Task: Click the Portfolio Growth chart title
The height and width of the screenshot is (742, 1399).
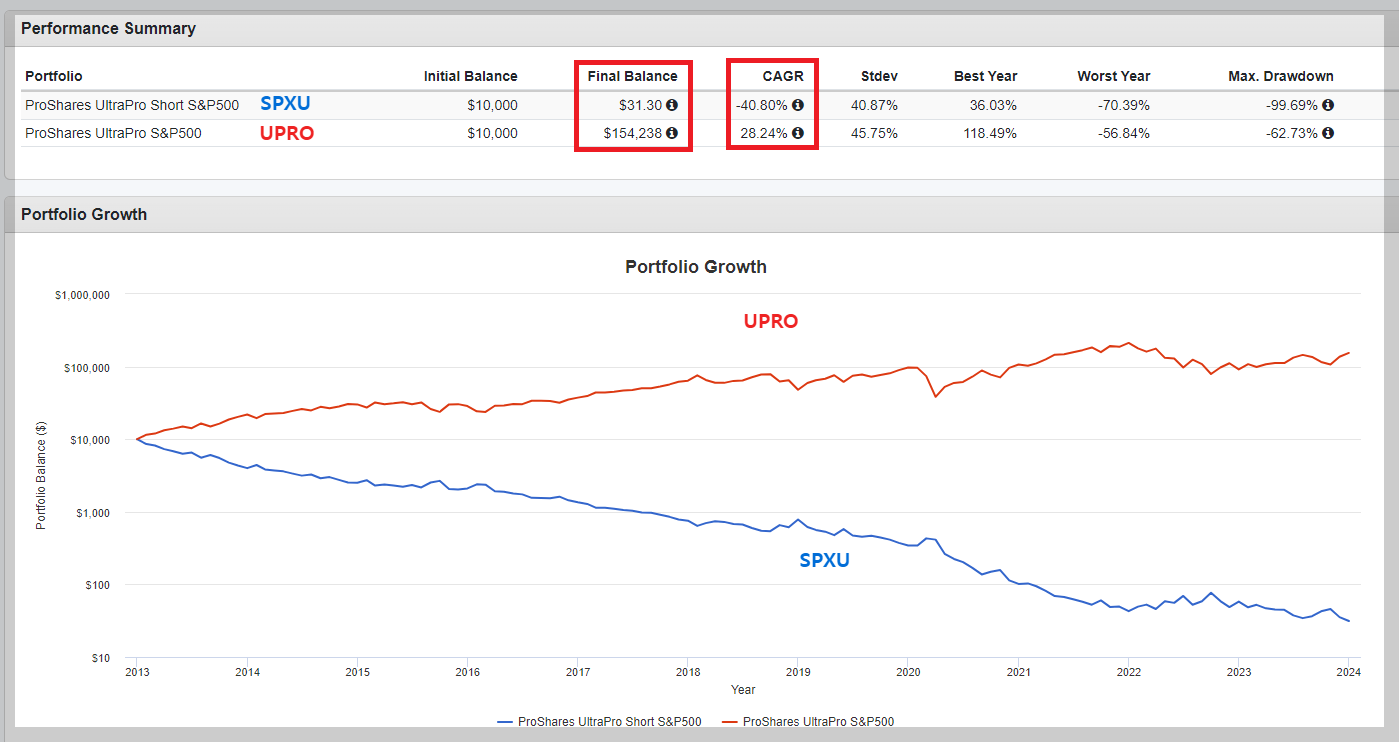Action: click(696, 267)
